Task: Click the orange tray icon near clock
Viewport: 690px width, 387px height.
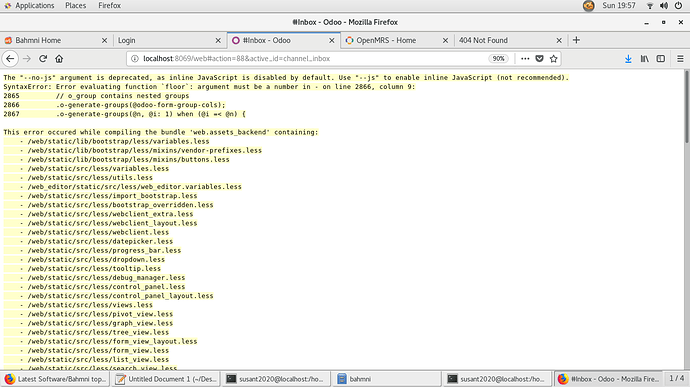Action: pos(589,5)
